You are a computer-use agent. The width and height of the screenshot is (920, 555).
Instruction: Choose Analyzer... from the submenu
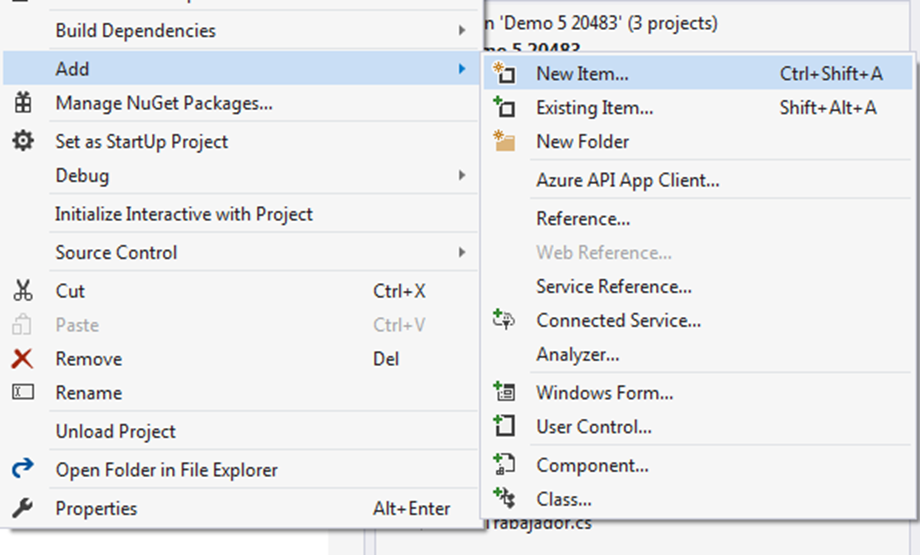(577, 355)
